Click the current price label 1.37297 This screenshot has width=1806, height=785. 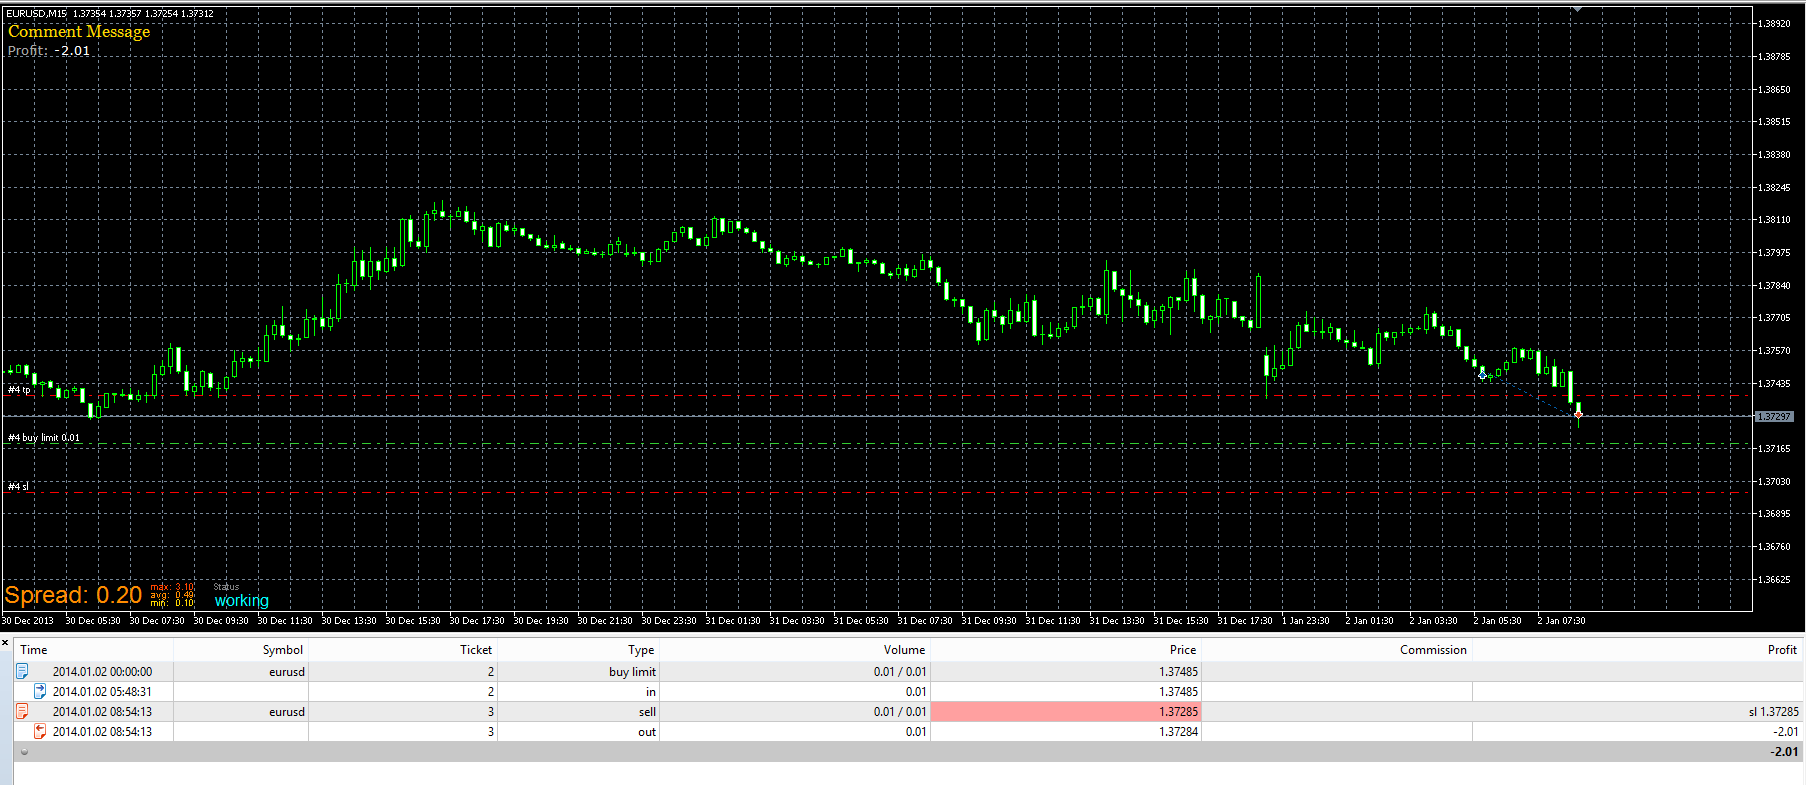tap(1774, 416)
